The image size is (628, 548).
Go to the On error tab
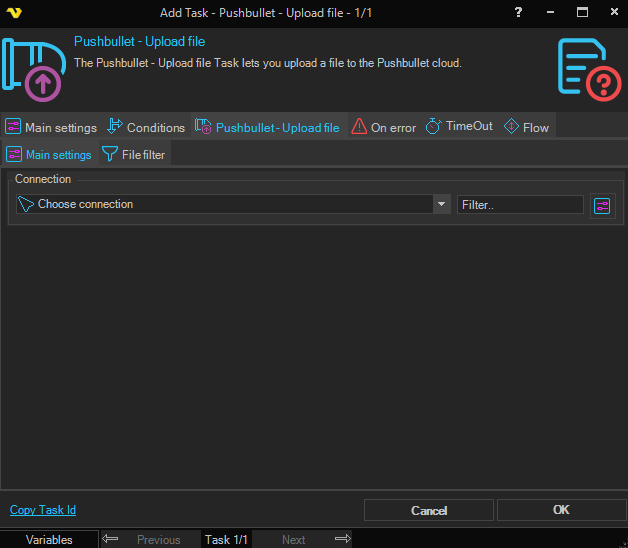(384, 127)
